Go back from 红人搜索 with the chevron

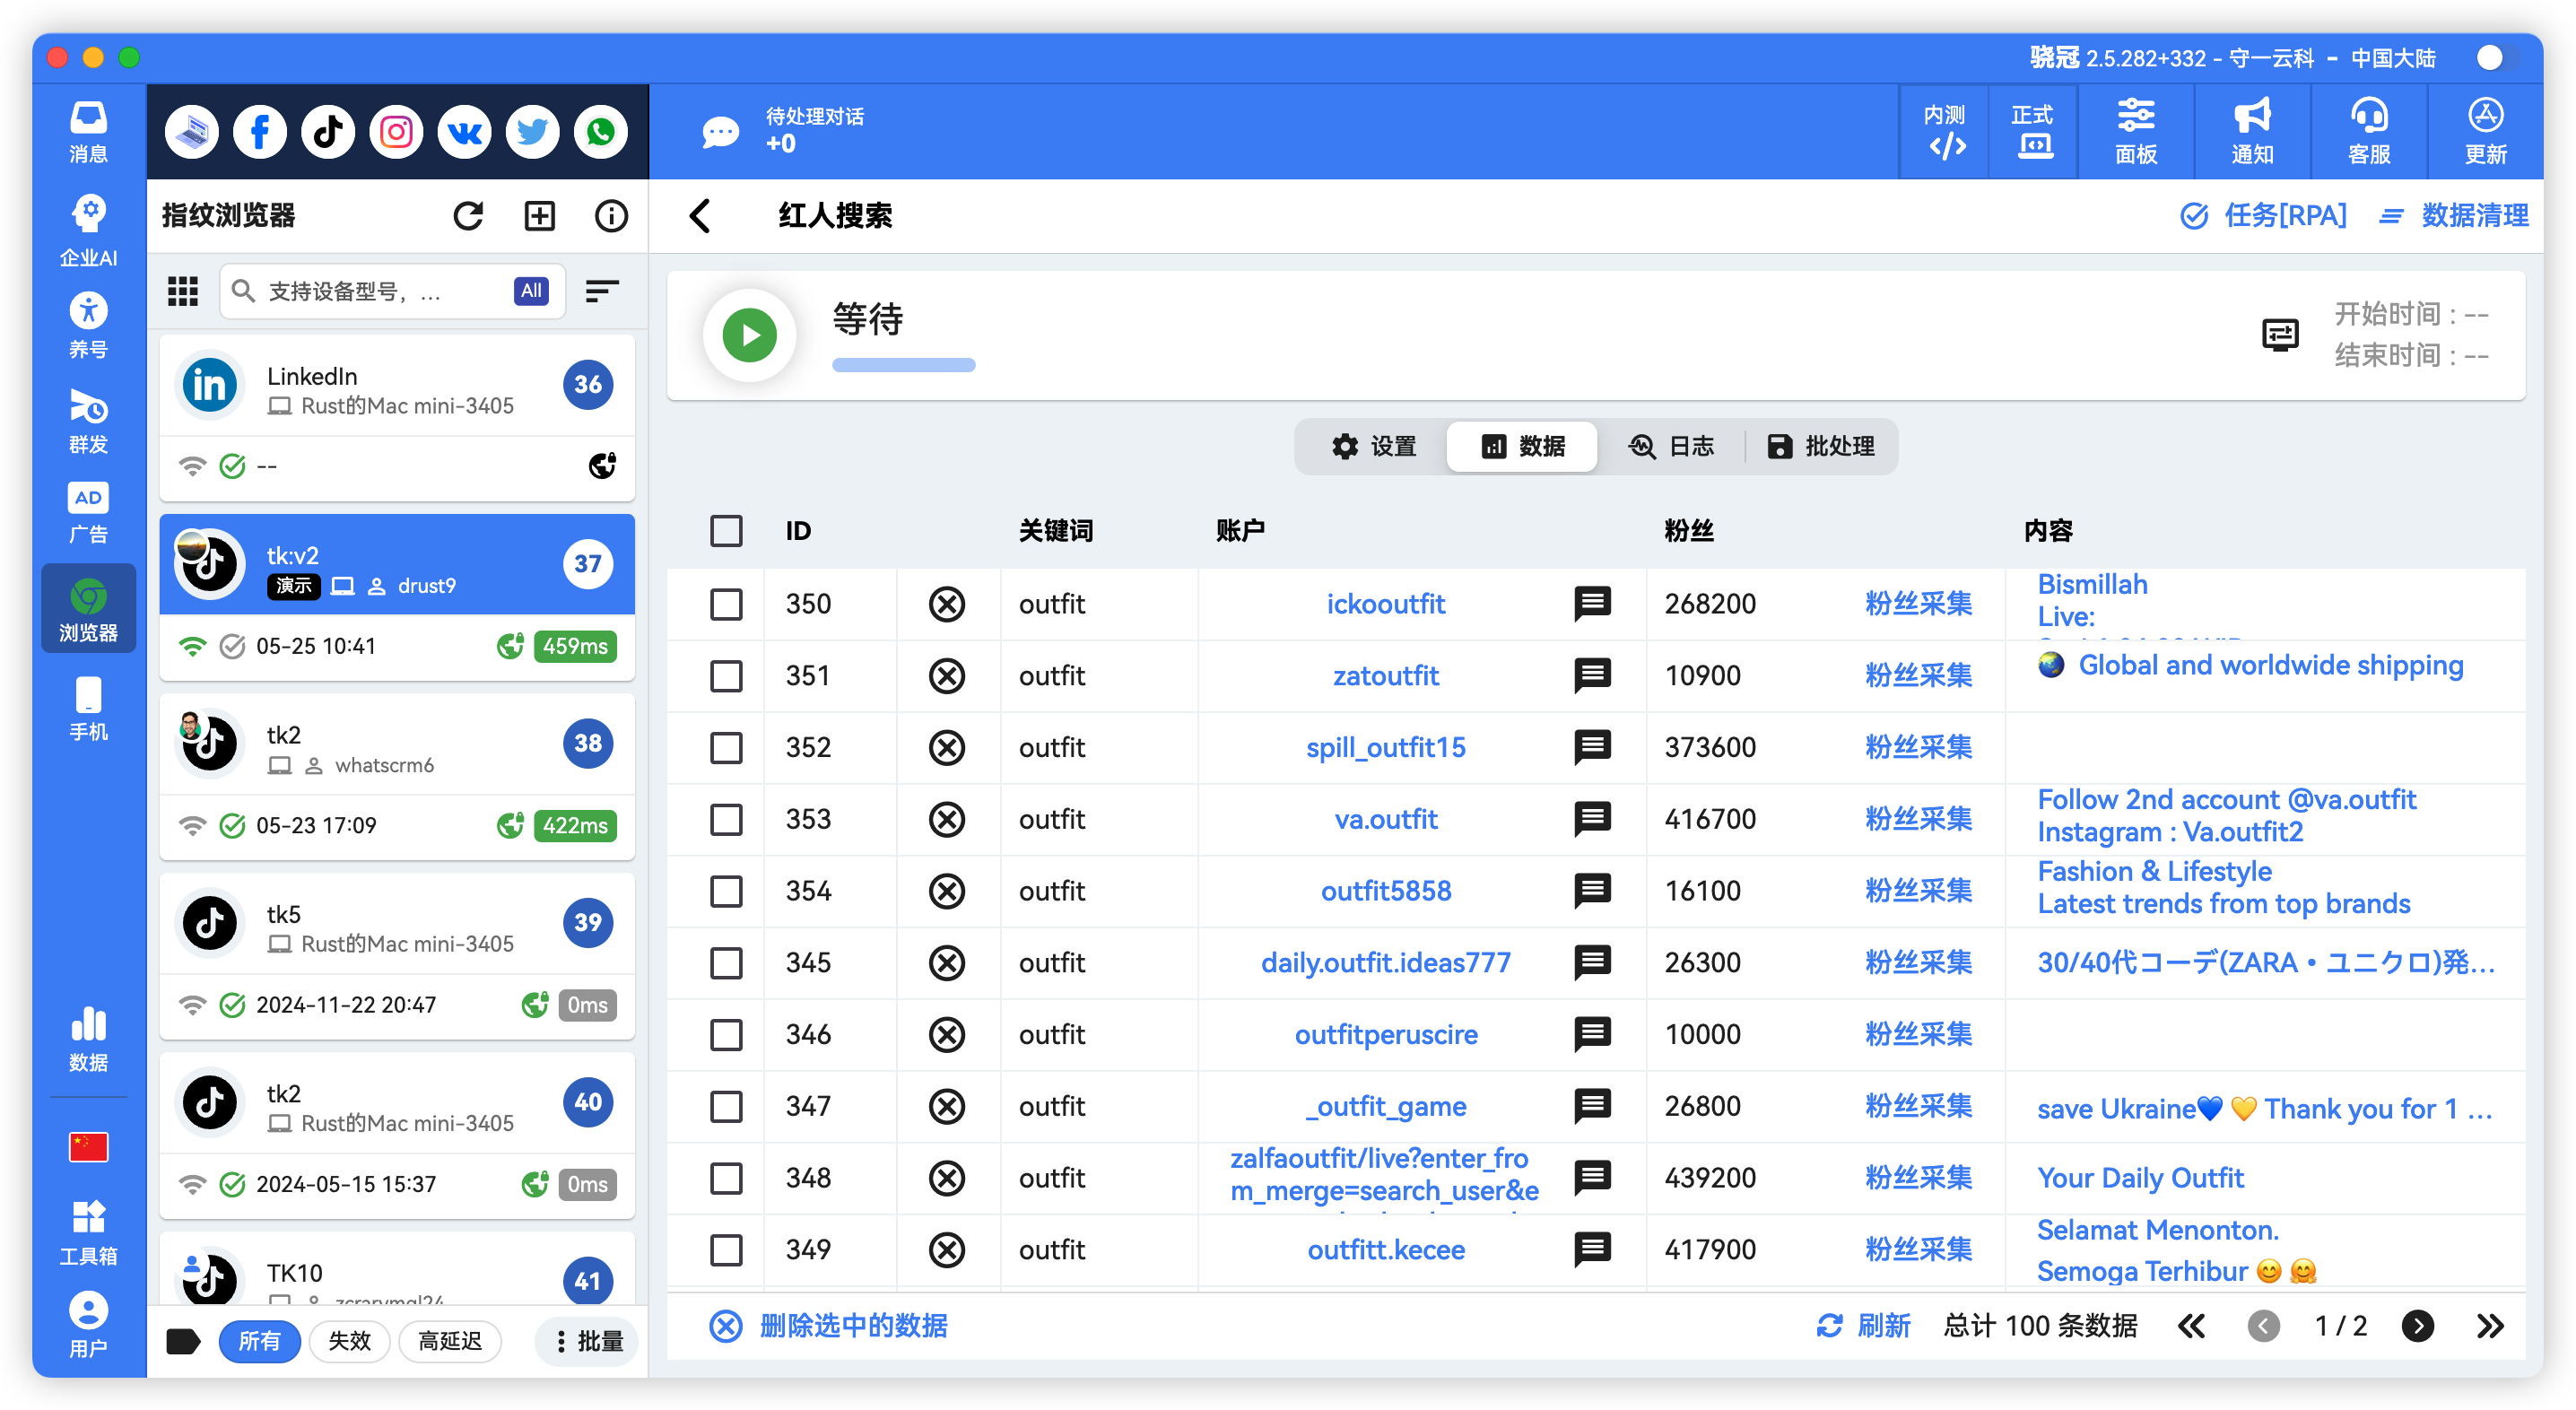coord(701,215)
